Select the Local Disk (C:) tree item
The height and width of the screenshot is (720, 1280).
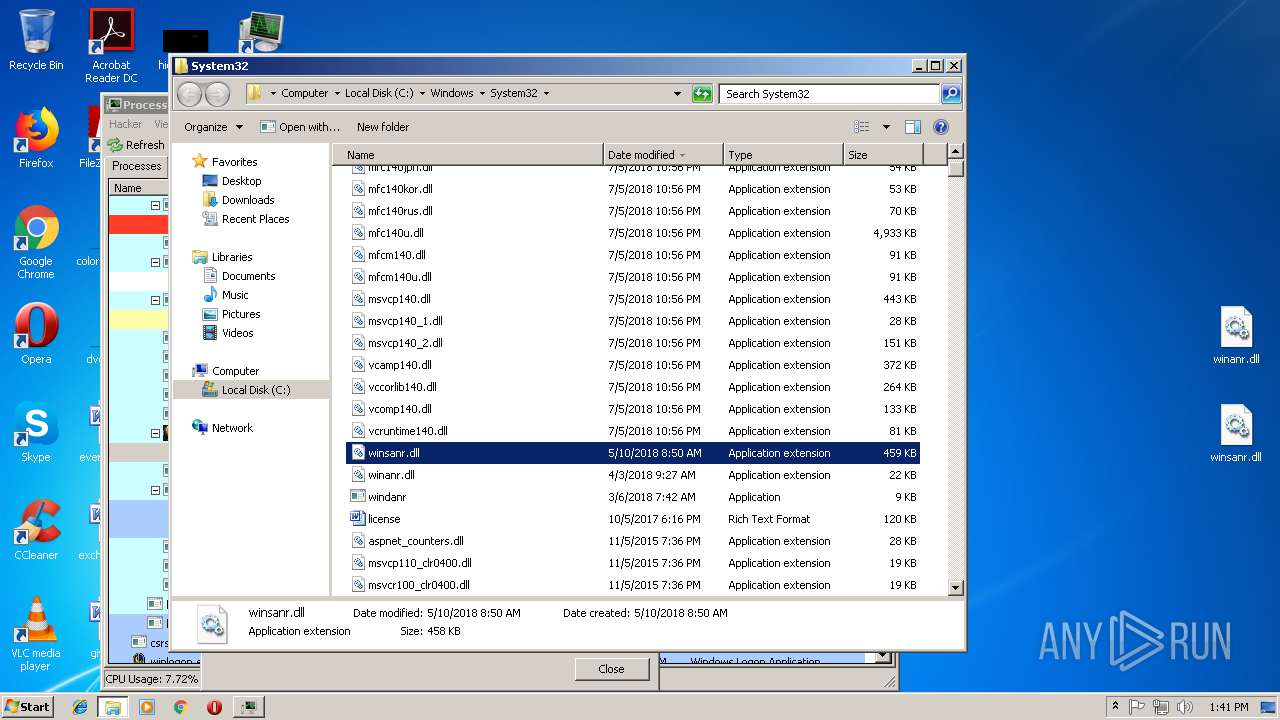pos(251,390)
